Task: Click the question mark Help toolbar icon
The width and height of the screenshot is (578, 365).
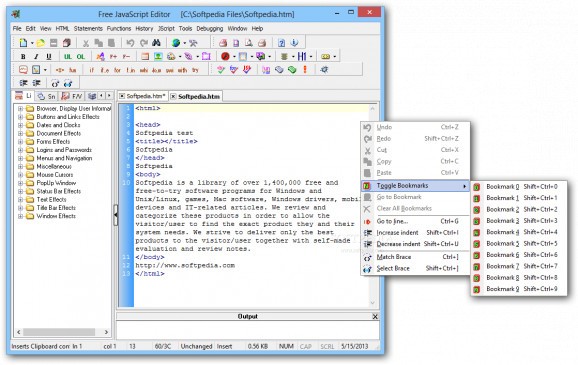Action: click(x=281, y=43)
